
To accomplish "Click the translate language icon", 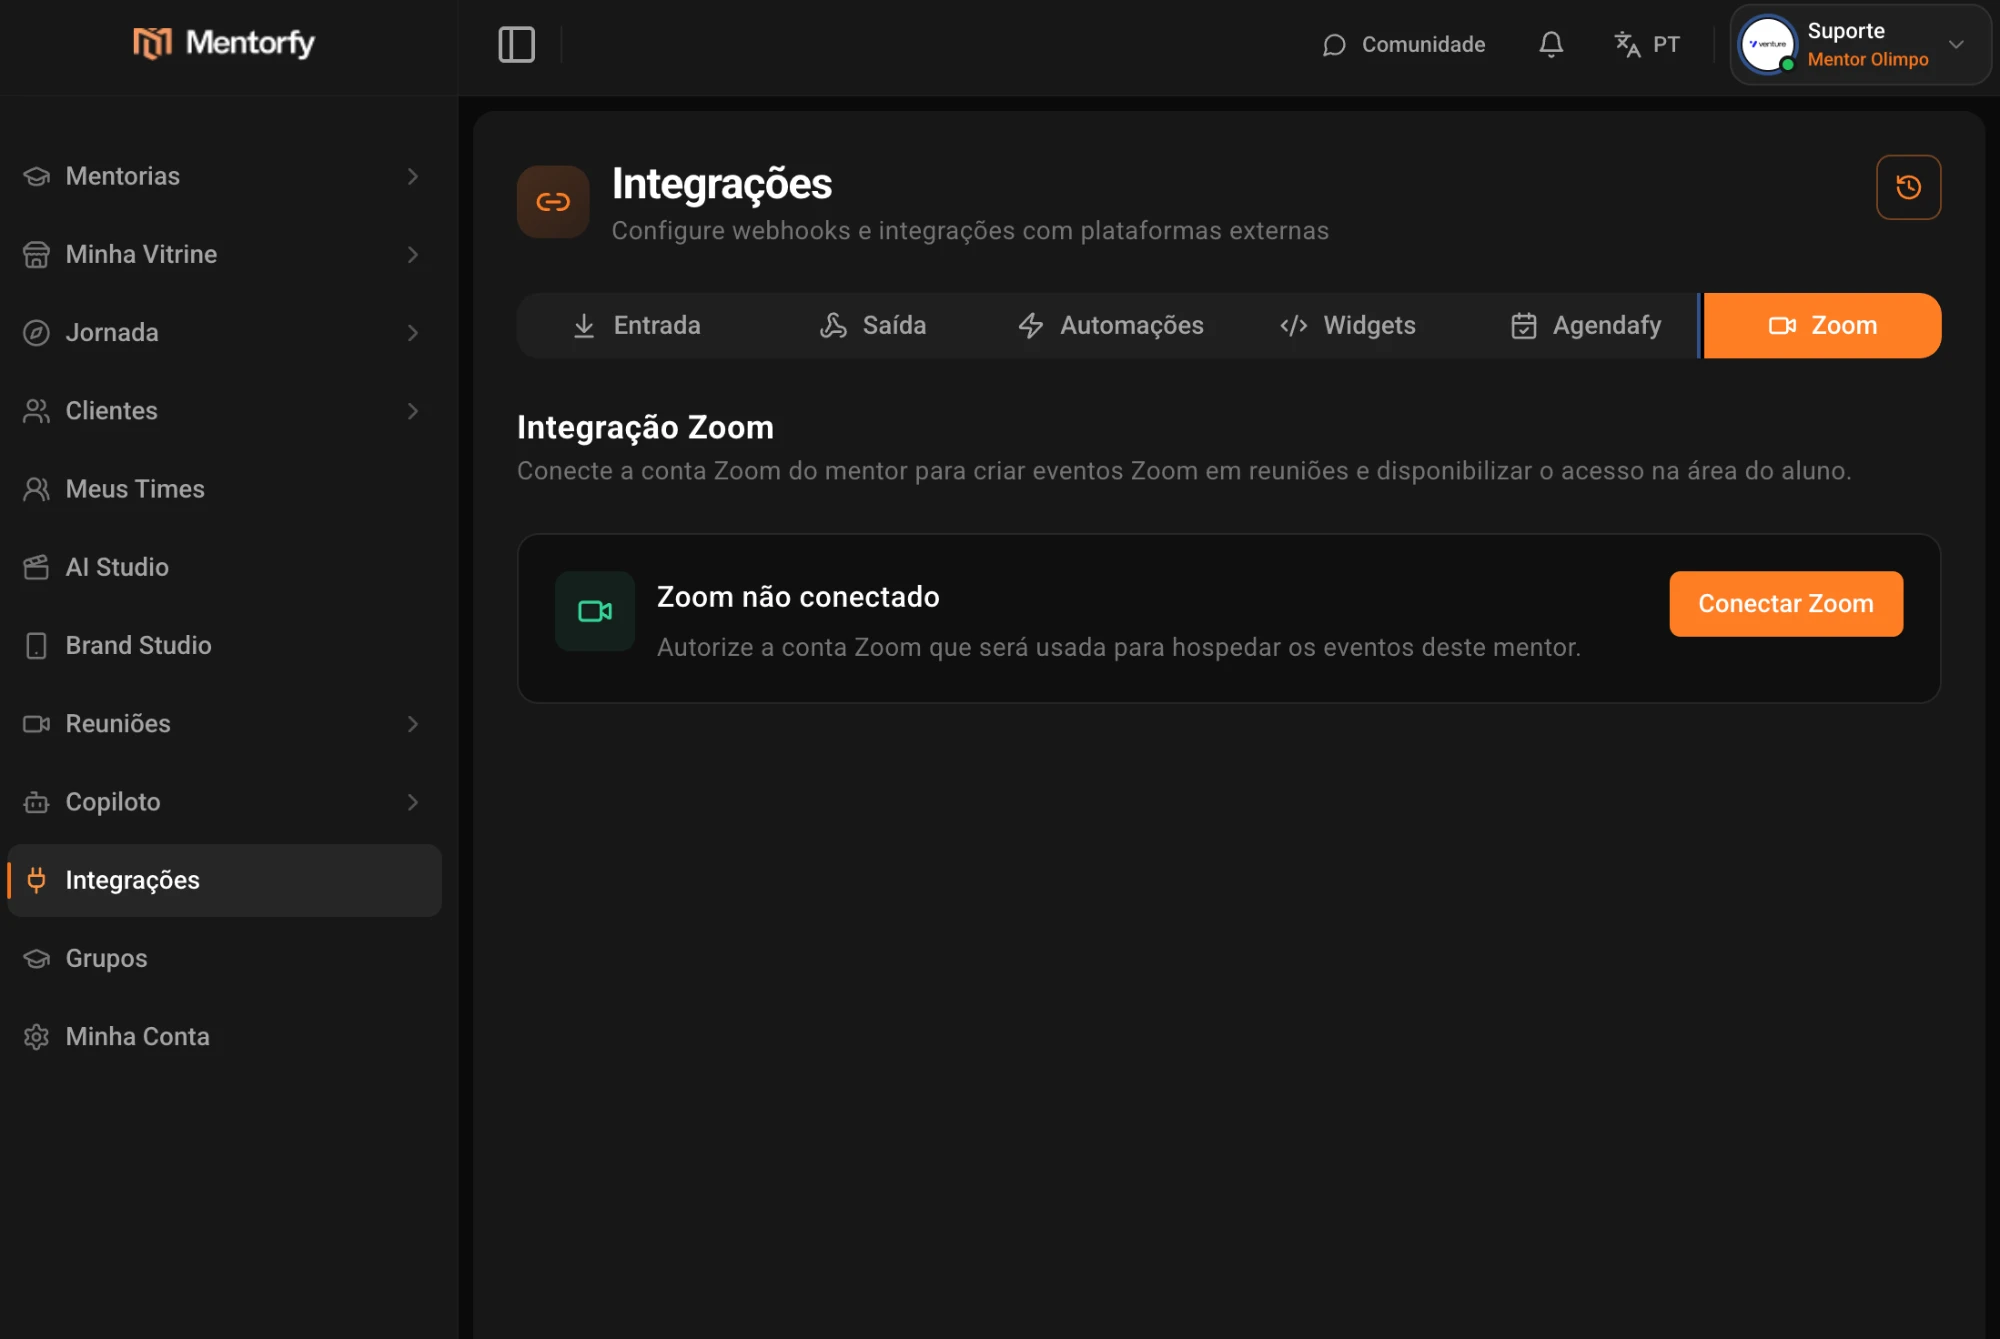I will 1627,44.
